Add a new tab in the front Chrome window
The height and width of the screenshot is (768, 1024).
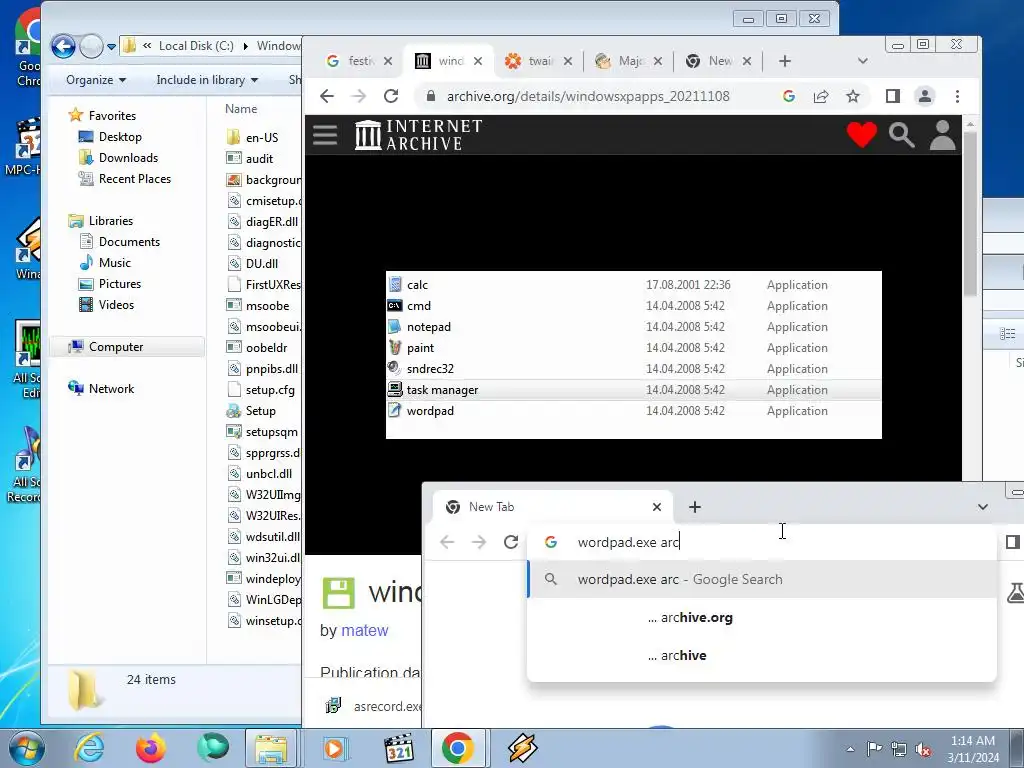click(x=695, y=507)
